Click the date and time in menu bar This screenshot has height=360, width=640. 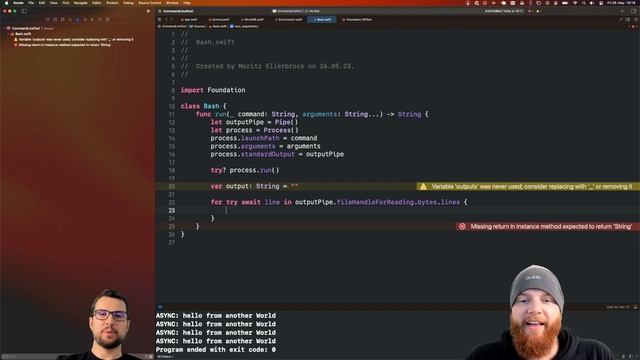pyautogui.click(x=621, y=3)
